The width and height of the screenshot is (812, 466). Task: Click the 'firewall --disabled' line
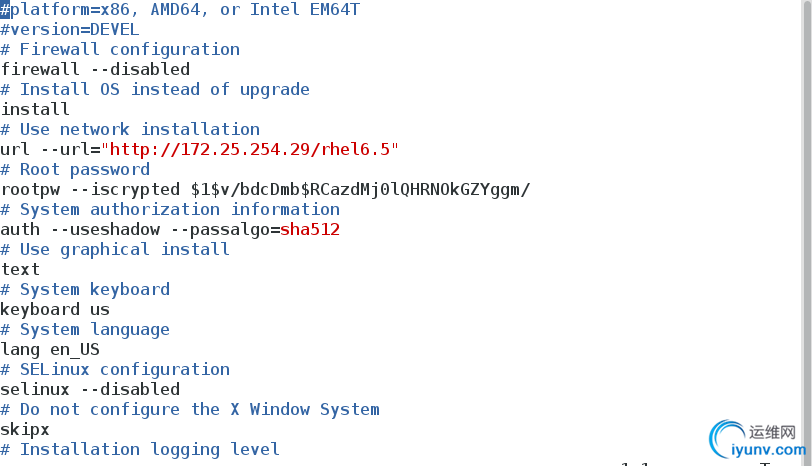pos(95,70)
